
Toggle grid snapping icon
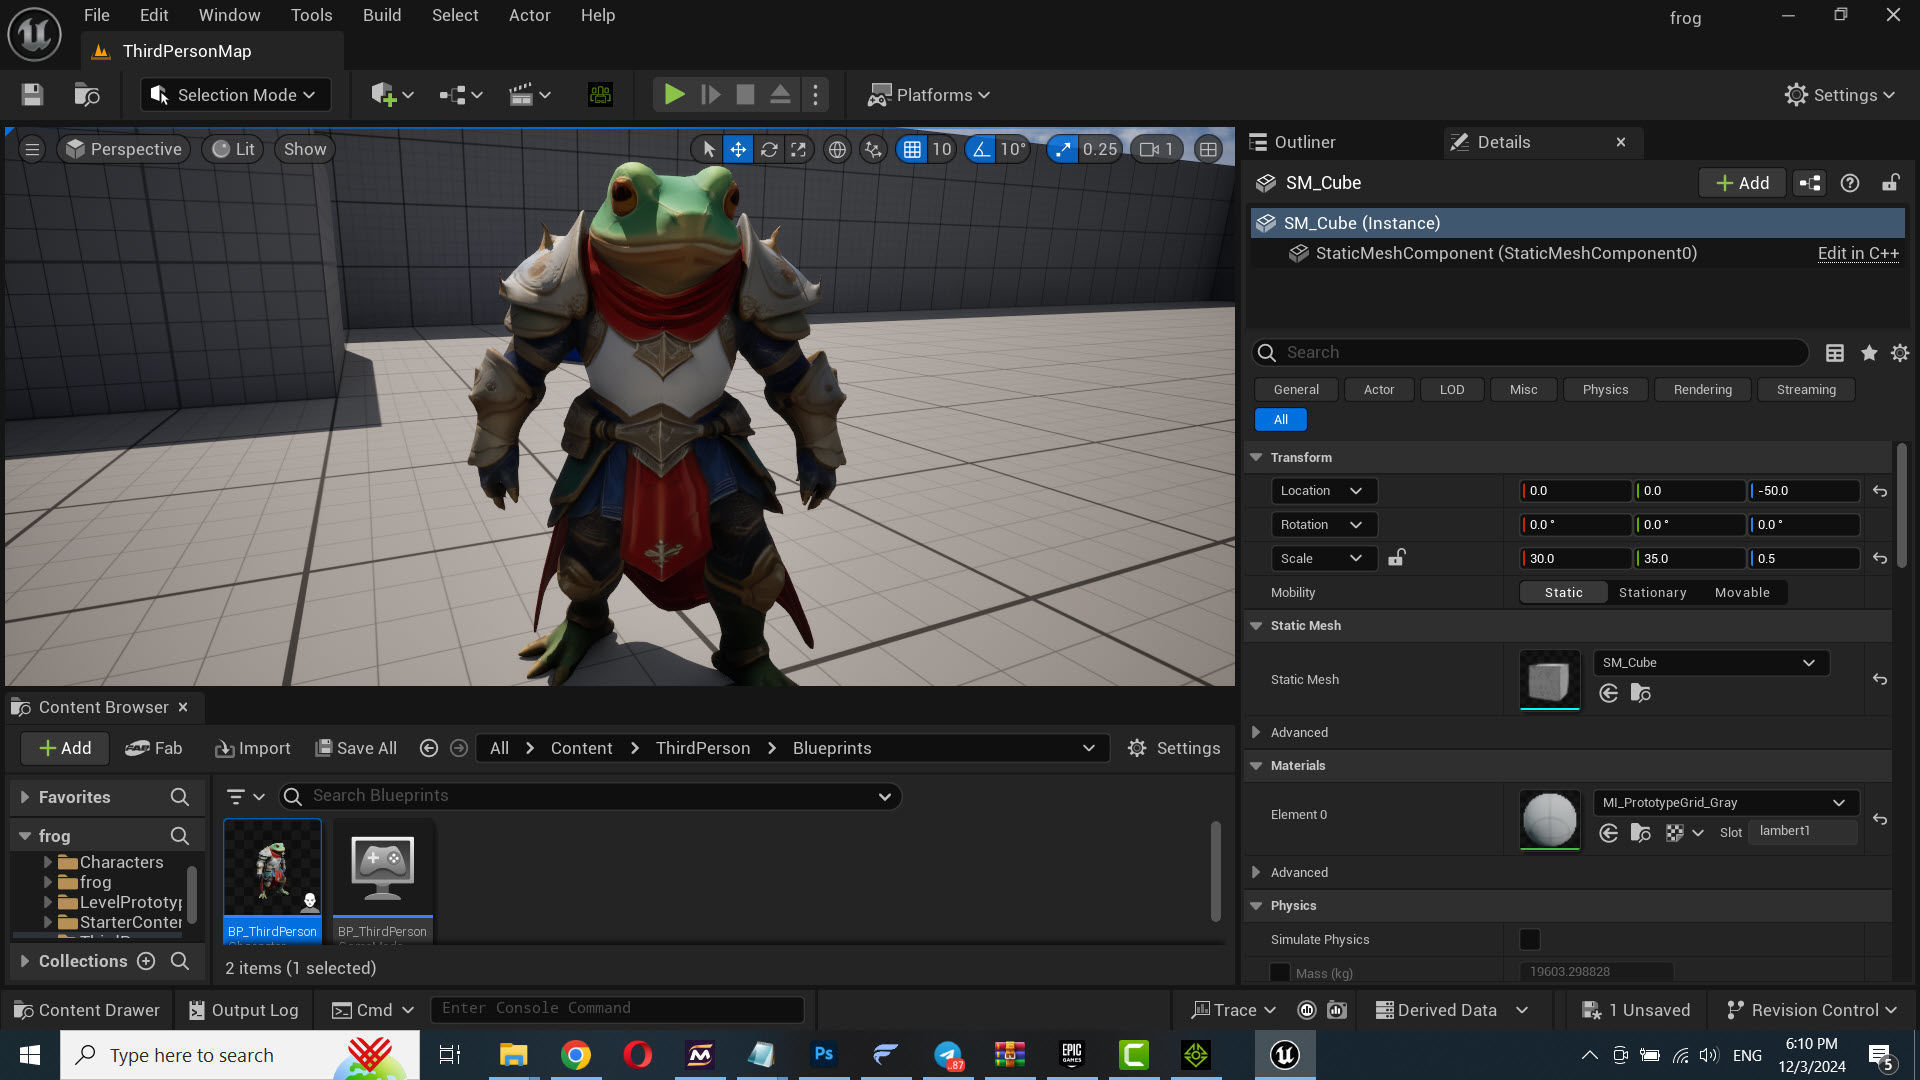(912, 149)
